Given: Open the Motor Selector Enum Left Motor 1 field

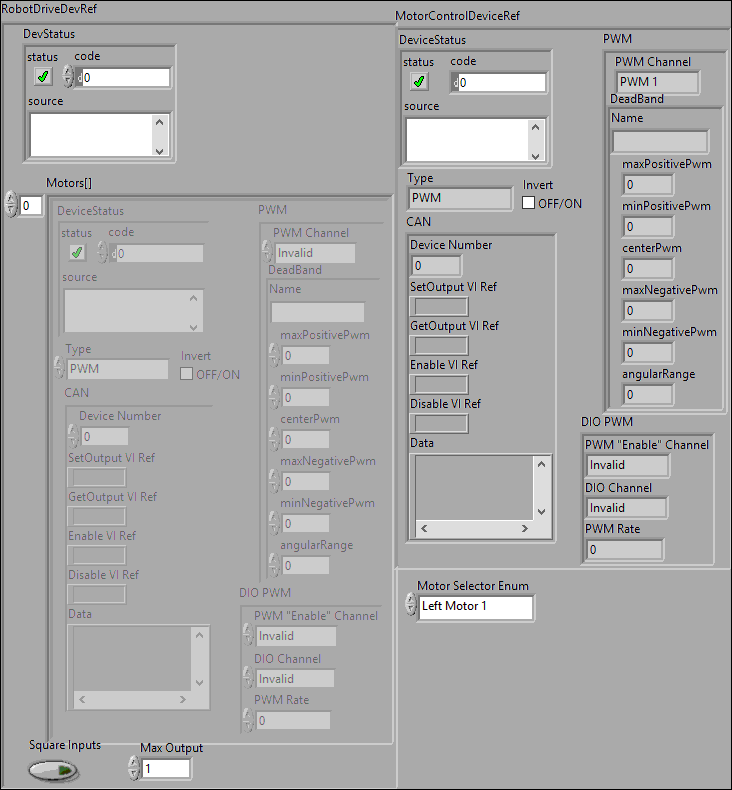Looking at the screenshot, I should coord(476,606).
